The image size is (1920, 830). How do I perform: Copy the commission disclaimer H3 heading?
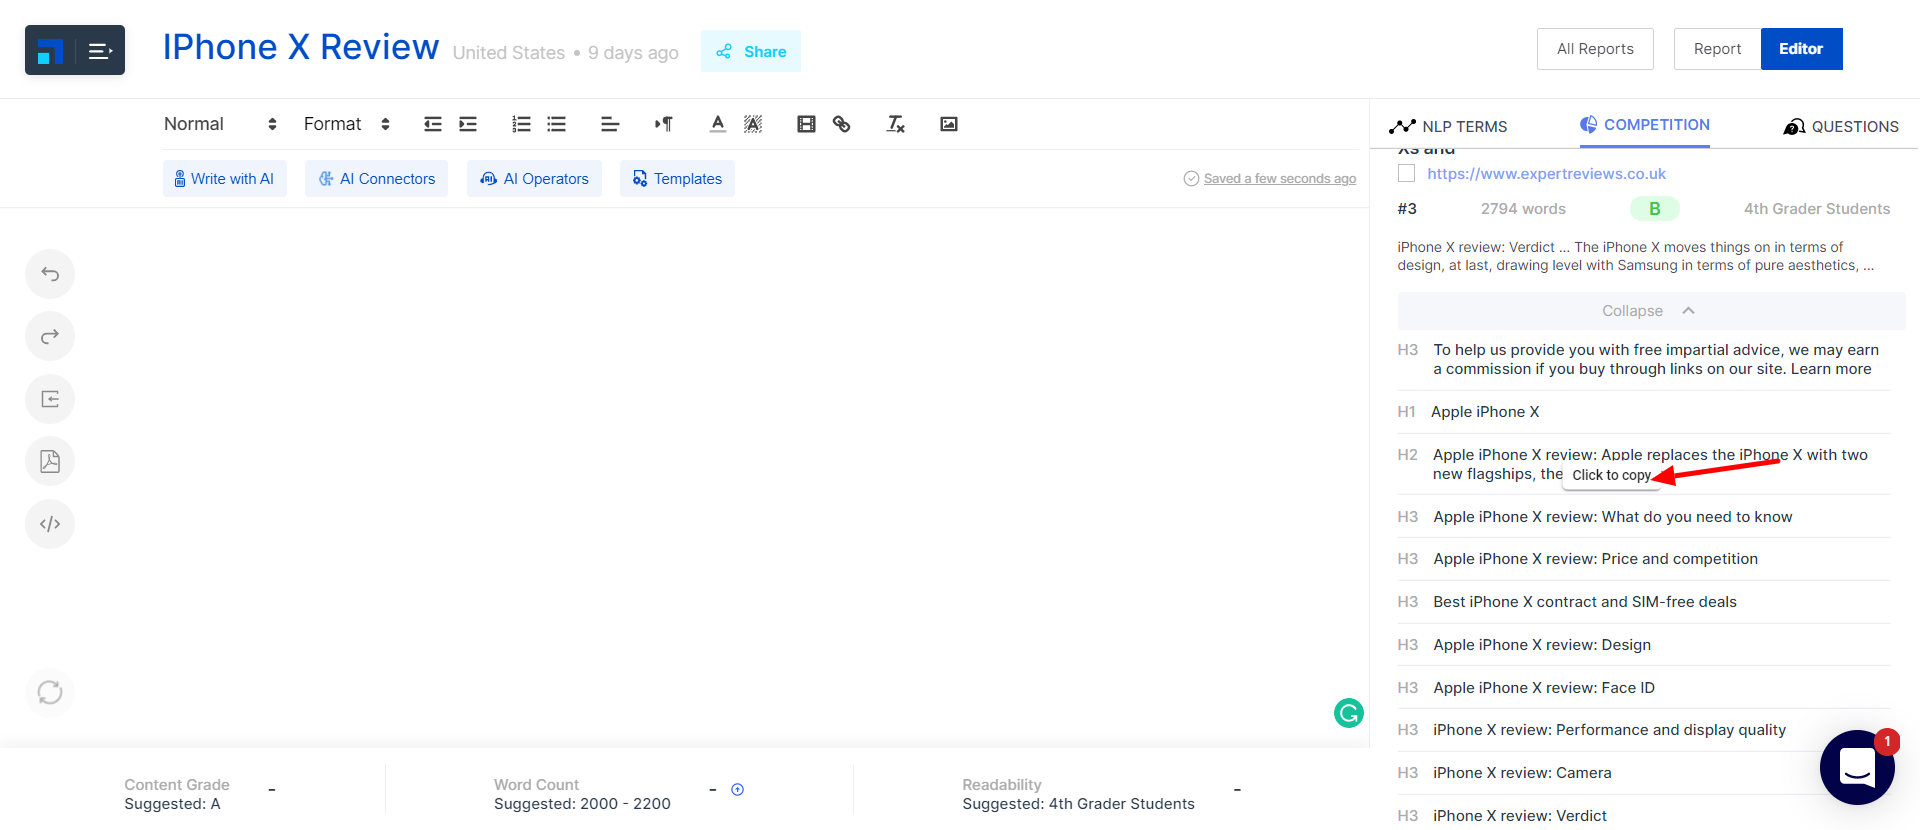tap(1655, 359)
